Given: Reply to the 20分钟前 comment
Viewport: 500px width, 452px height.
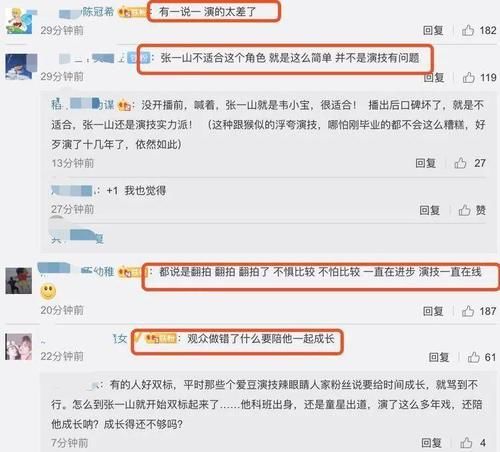Looking at the screenshot, I should coord(433,311).
